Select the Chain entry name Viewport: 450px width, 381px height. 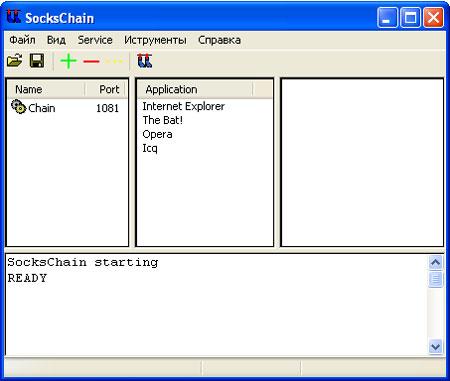(42, 108)
